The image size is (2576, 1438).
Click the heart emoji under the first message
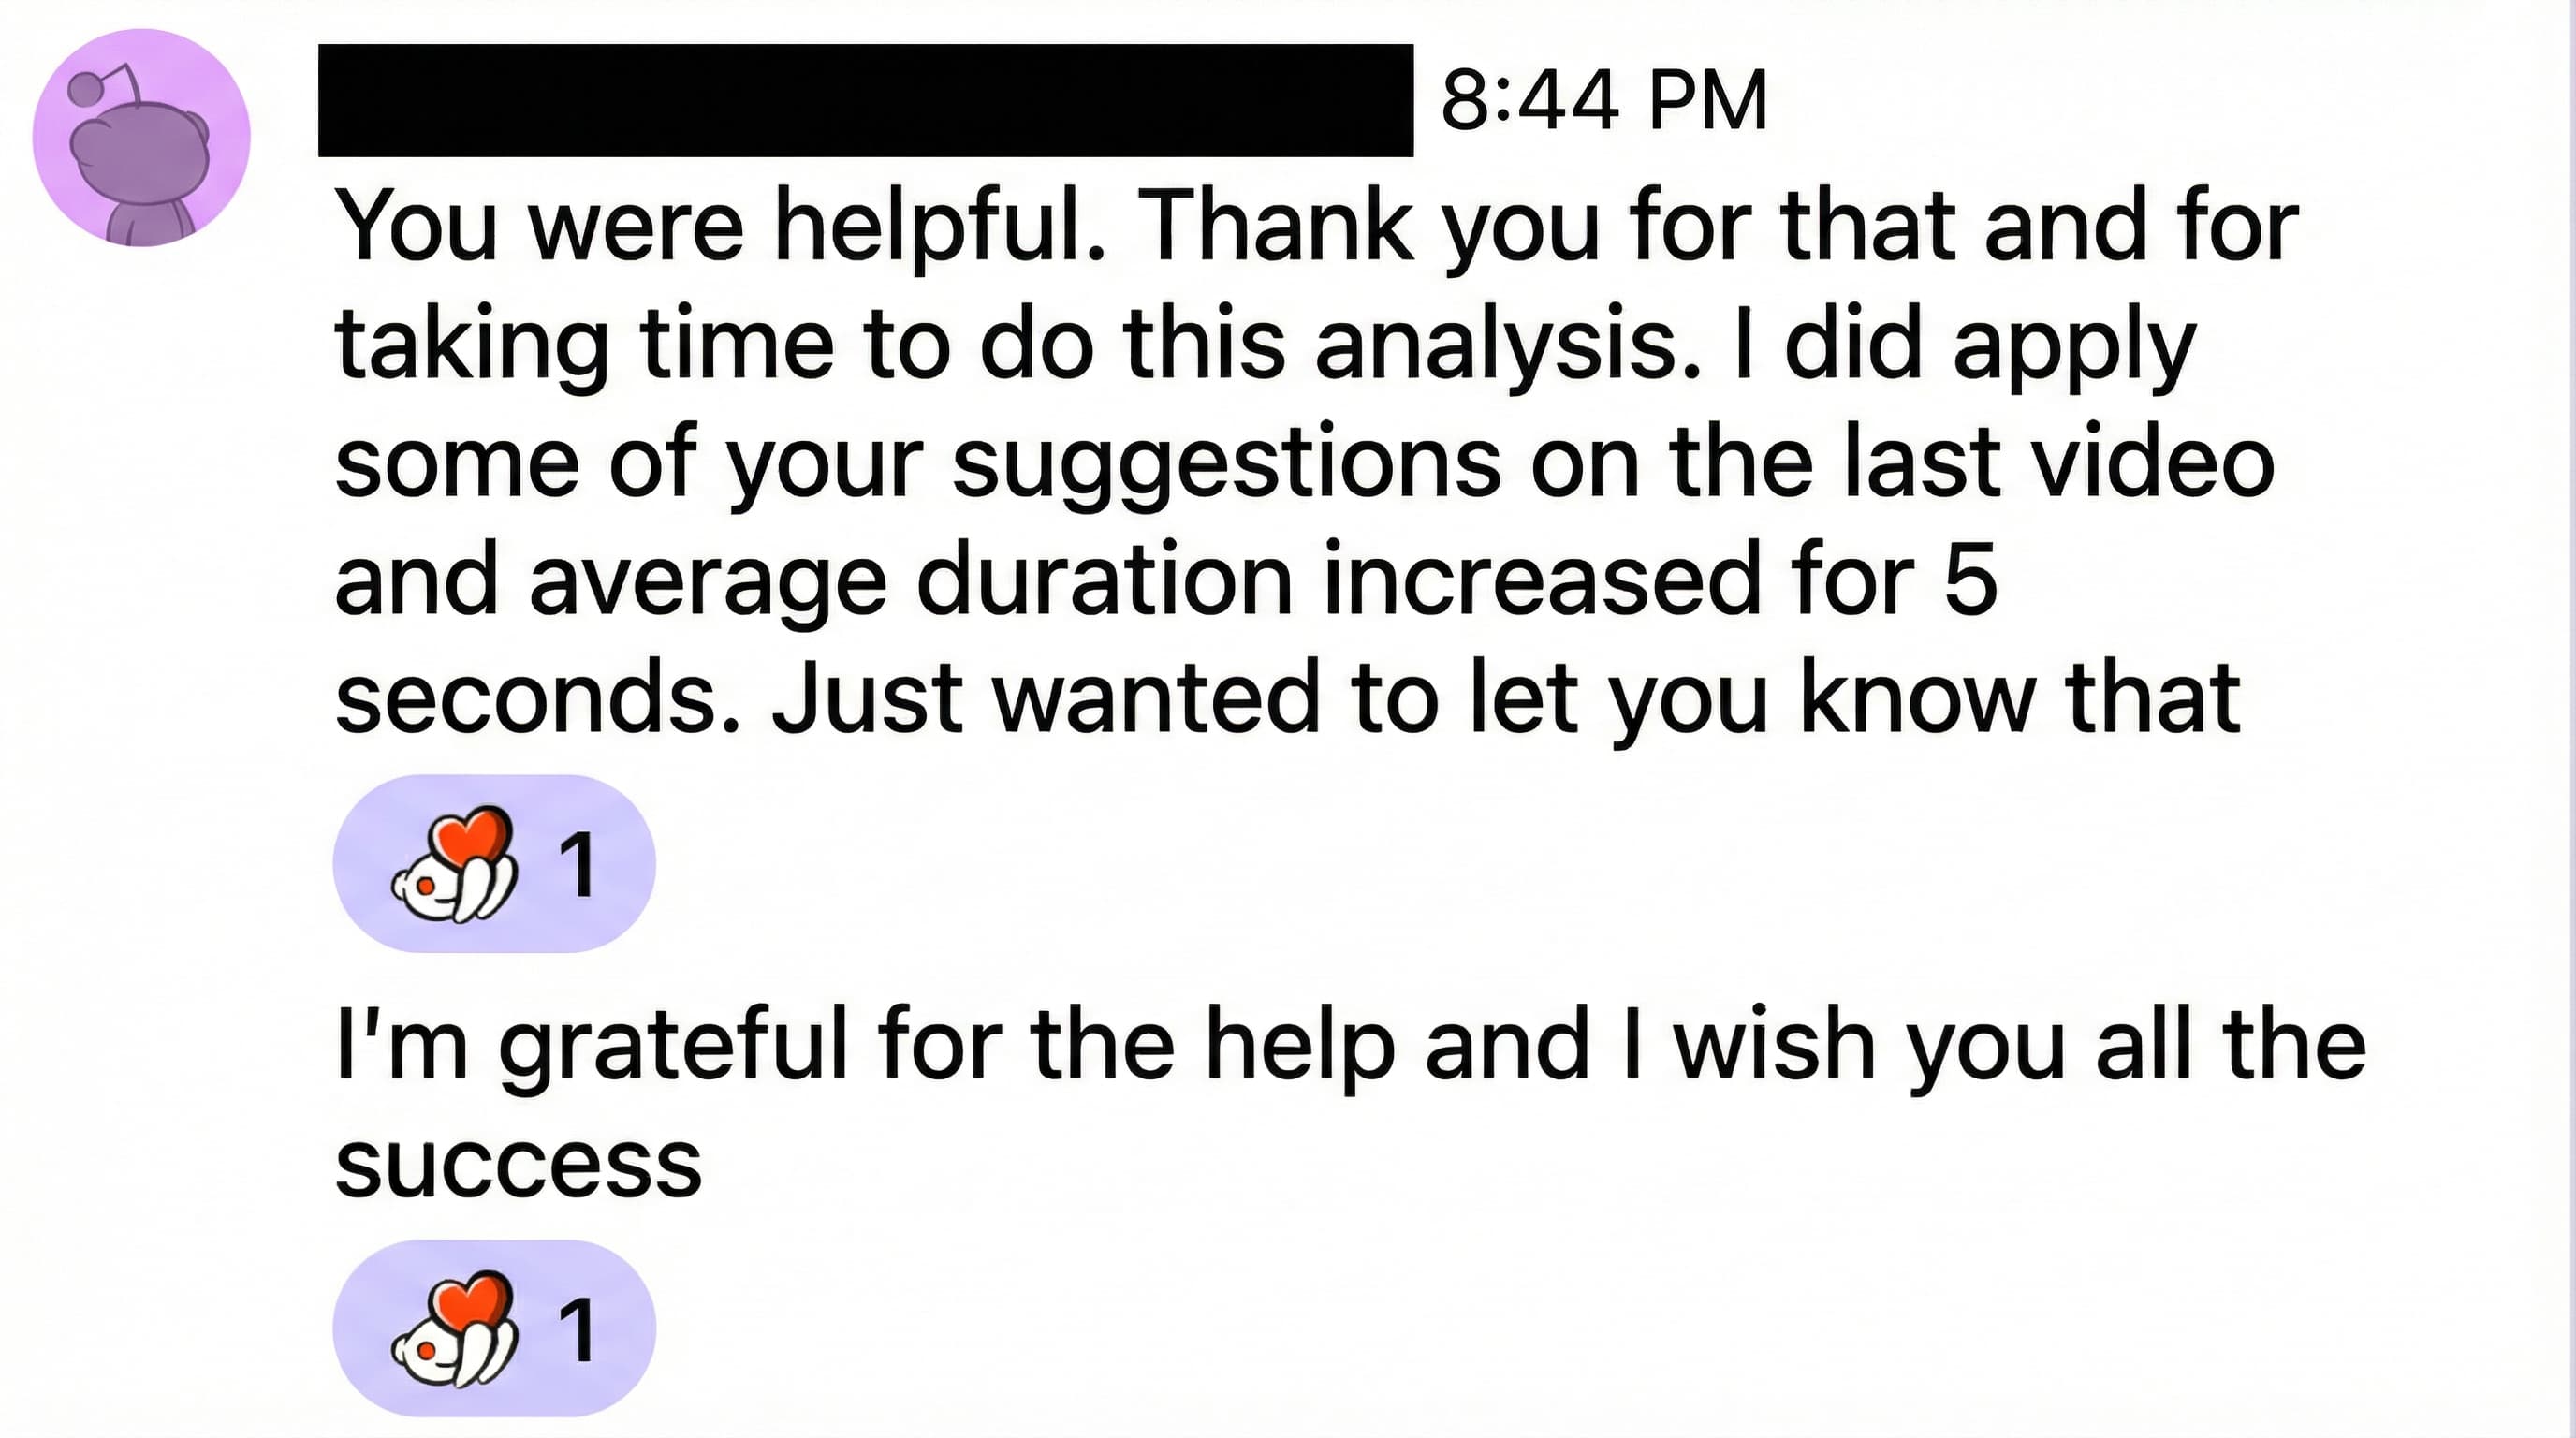[x=456, y=864]
